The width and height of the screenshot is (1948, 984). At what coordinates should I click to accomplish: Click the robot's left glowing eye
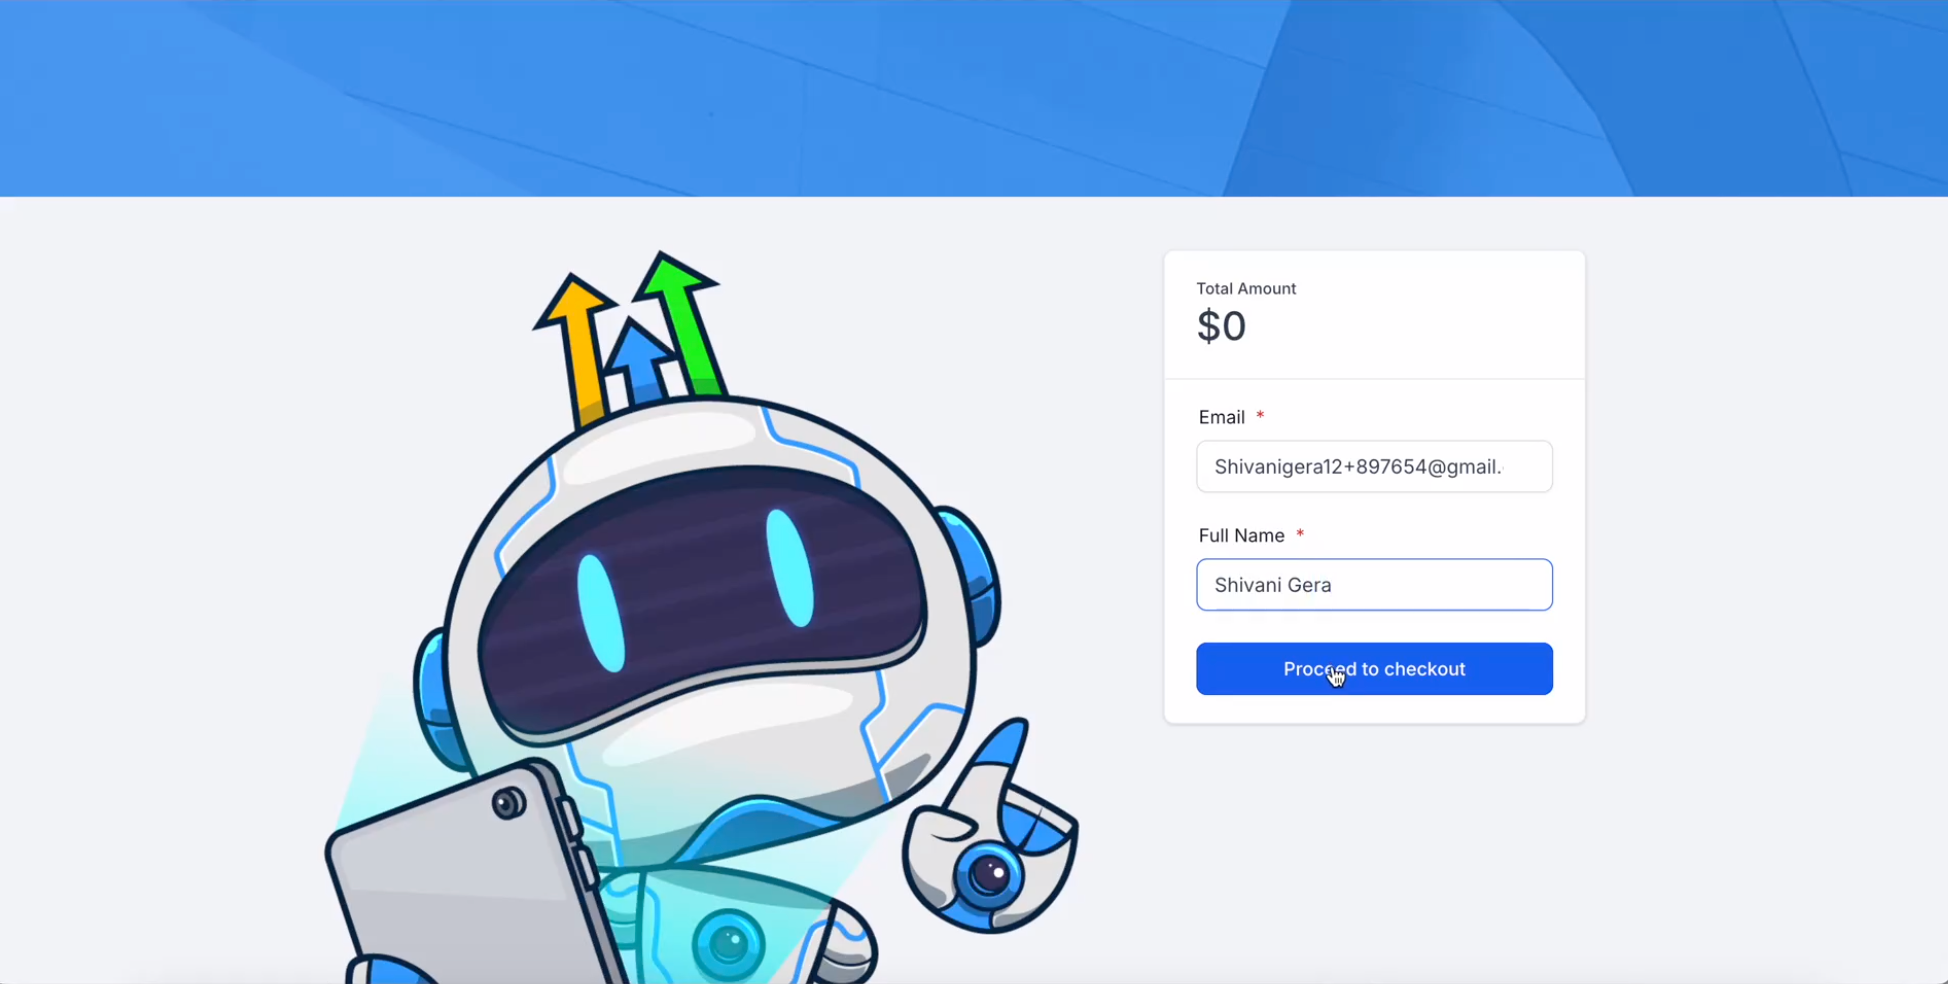click(x=601, y=612)
